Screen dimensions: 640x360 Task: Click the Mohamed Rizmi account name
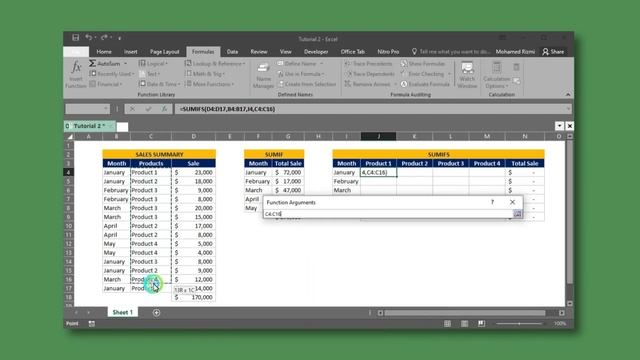click(x=515, y=52)
